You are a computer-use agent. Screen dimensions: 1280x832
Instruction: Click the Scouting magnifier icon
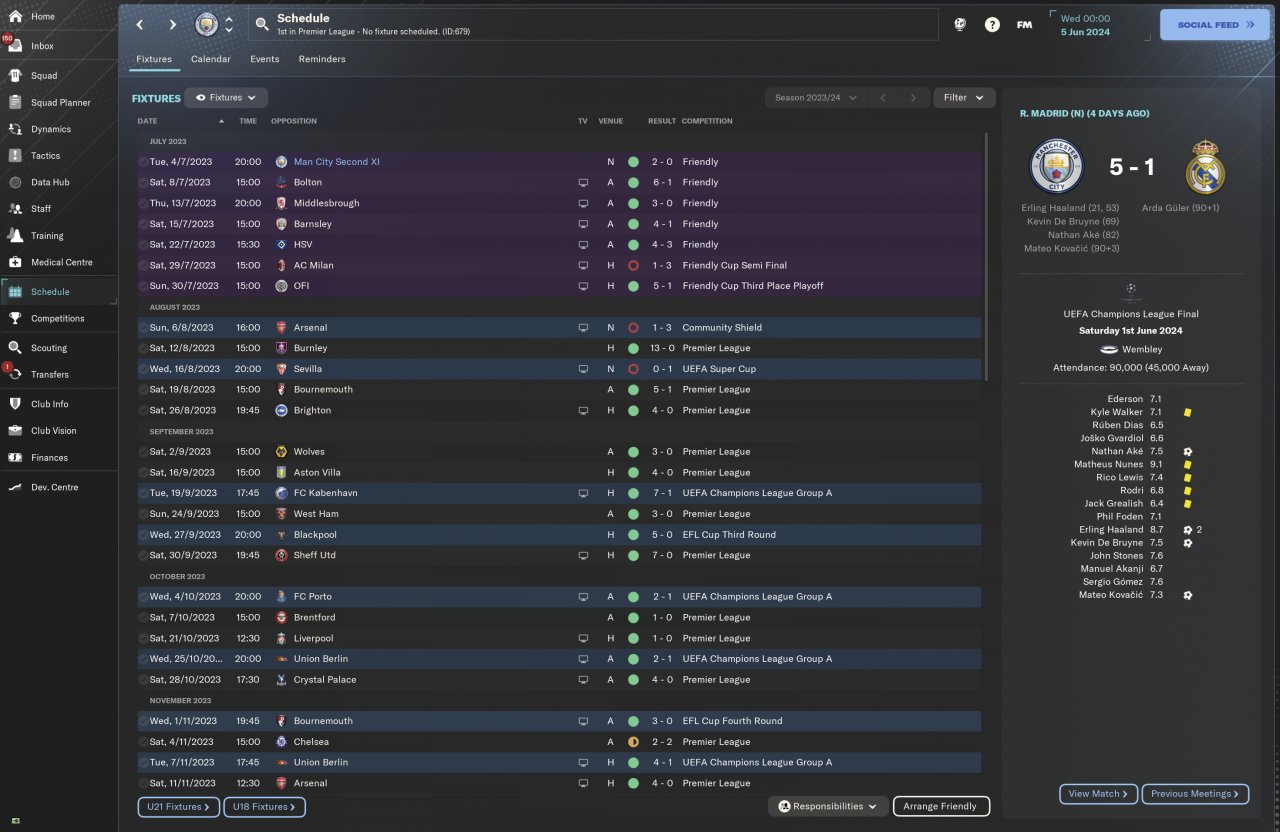15,348
